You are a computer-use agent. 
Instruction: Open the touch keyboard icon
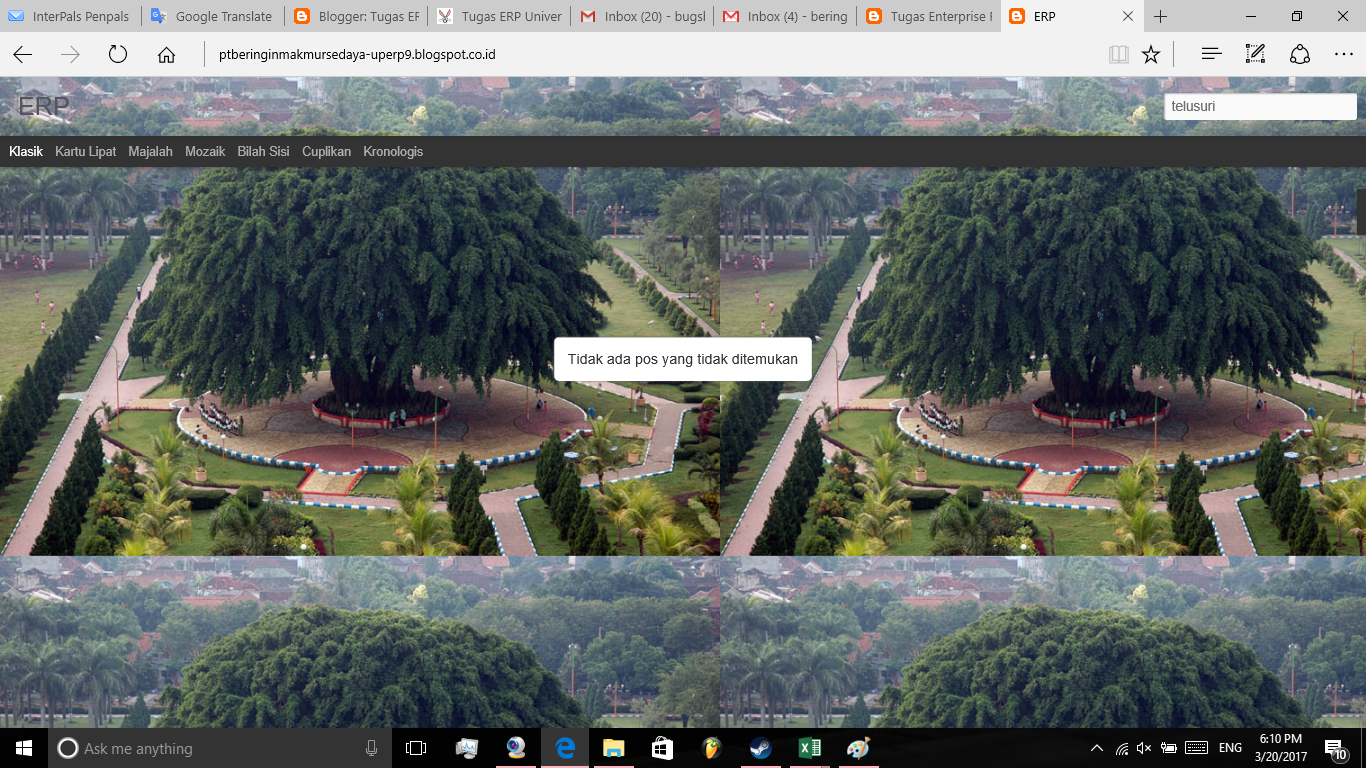tap(1195, 748)
